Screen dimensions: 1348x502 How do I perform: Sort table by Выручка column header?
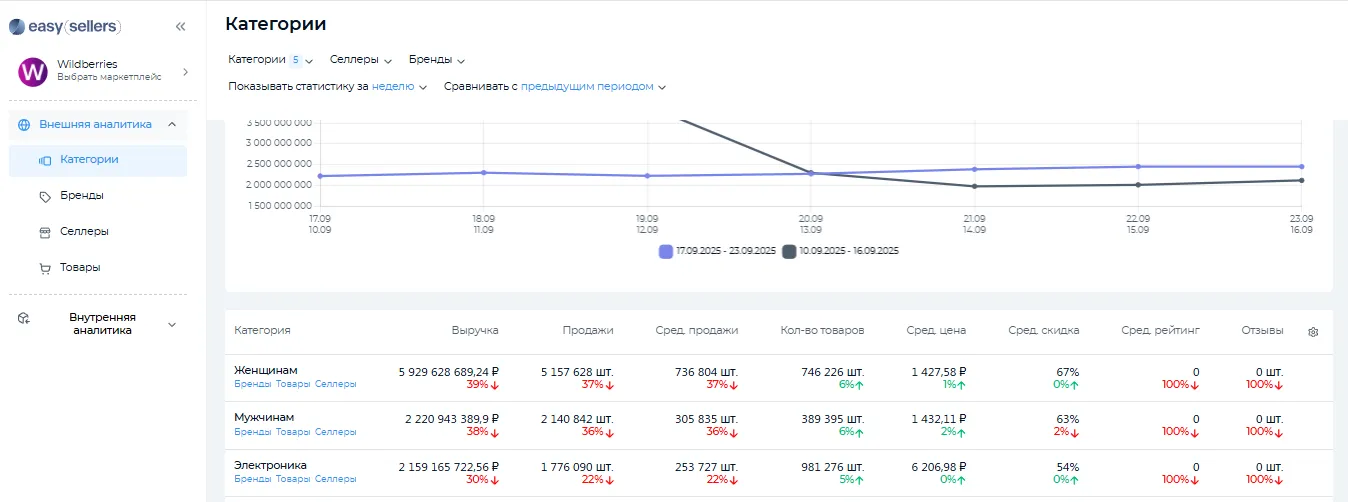(474, 330)
